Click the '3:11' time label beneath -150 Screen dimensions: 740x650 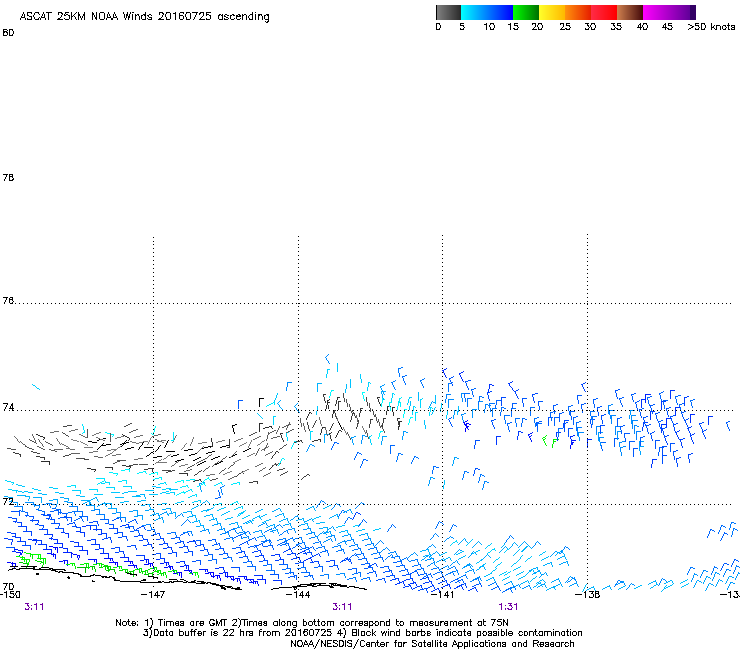point(34,607)
